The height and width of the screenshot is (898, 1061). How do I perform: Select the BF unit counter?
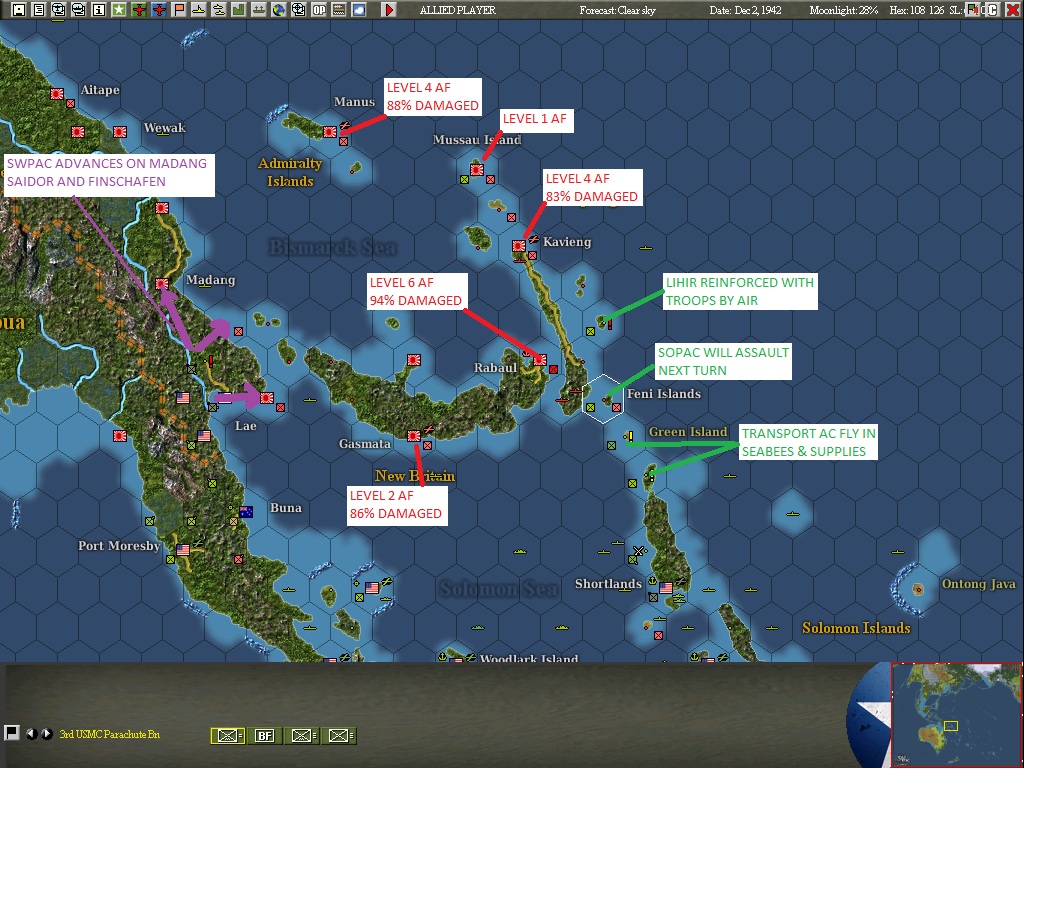[265, 736]
